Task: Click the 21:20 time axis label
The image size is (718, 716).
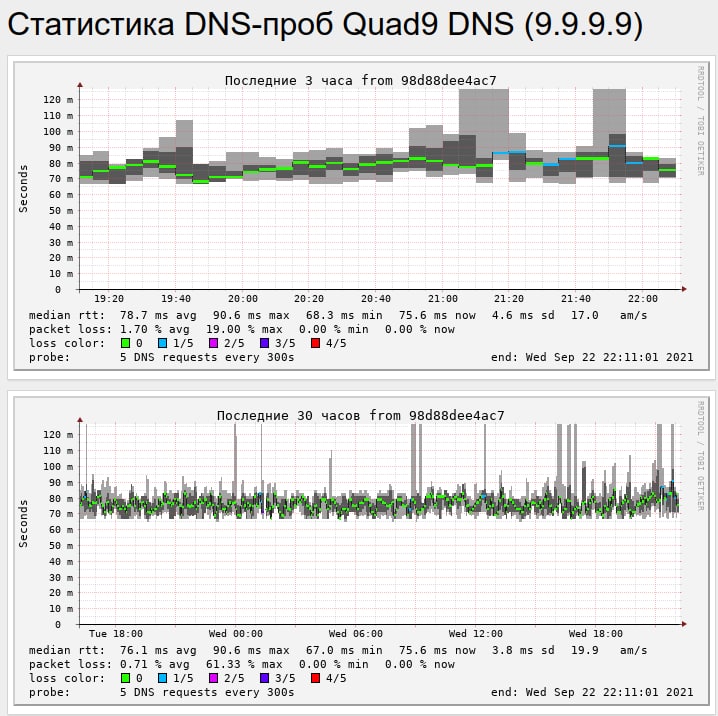Action: (509, 299)
